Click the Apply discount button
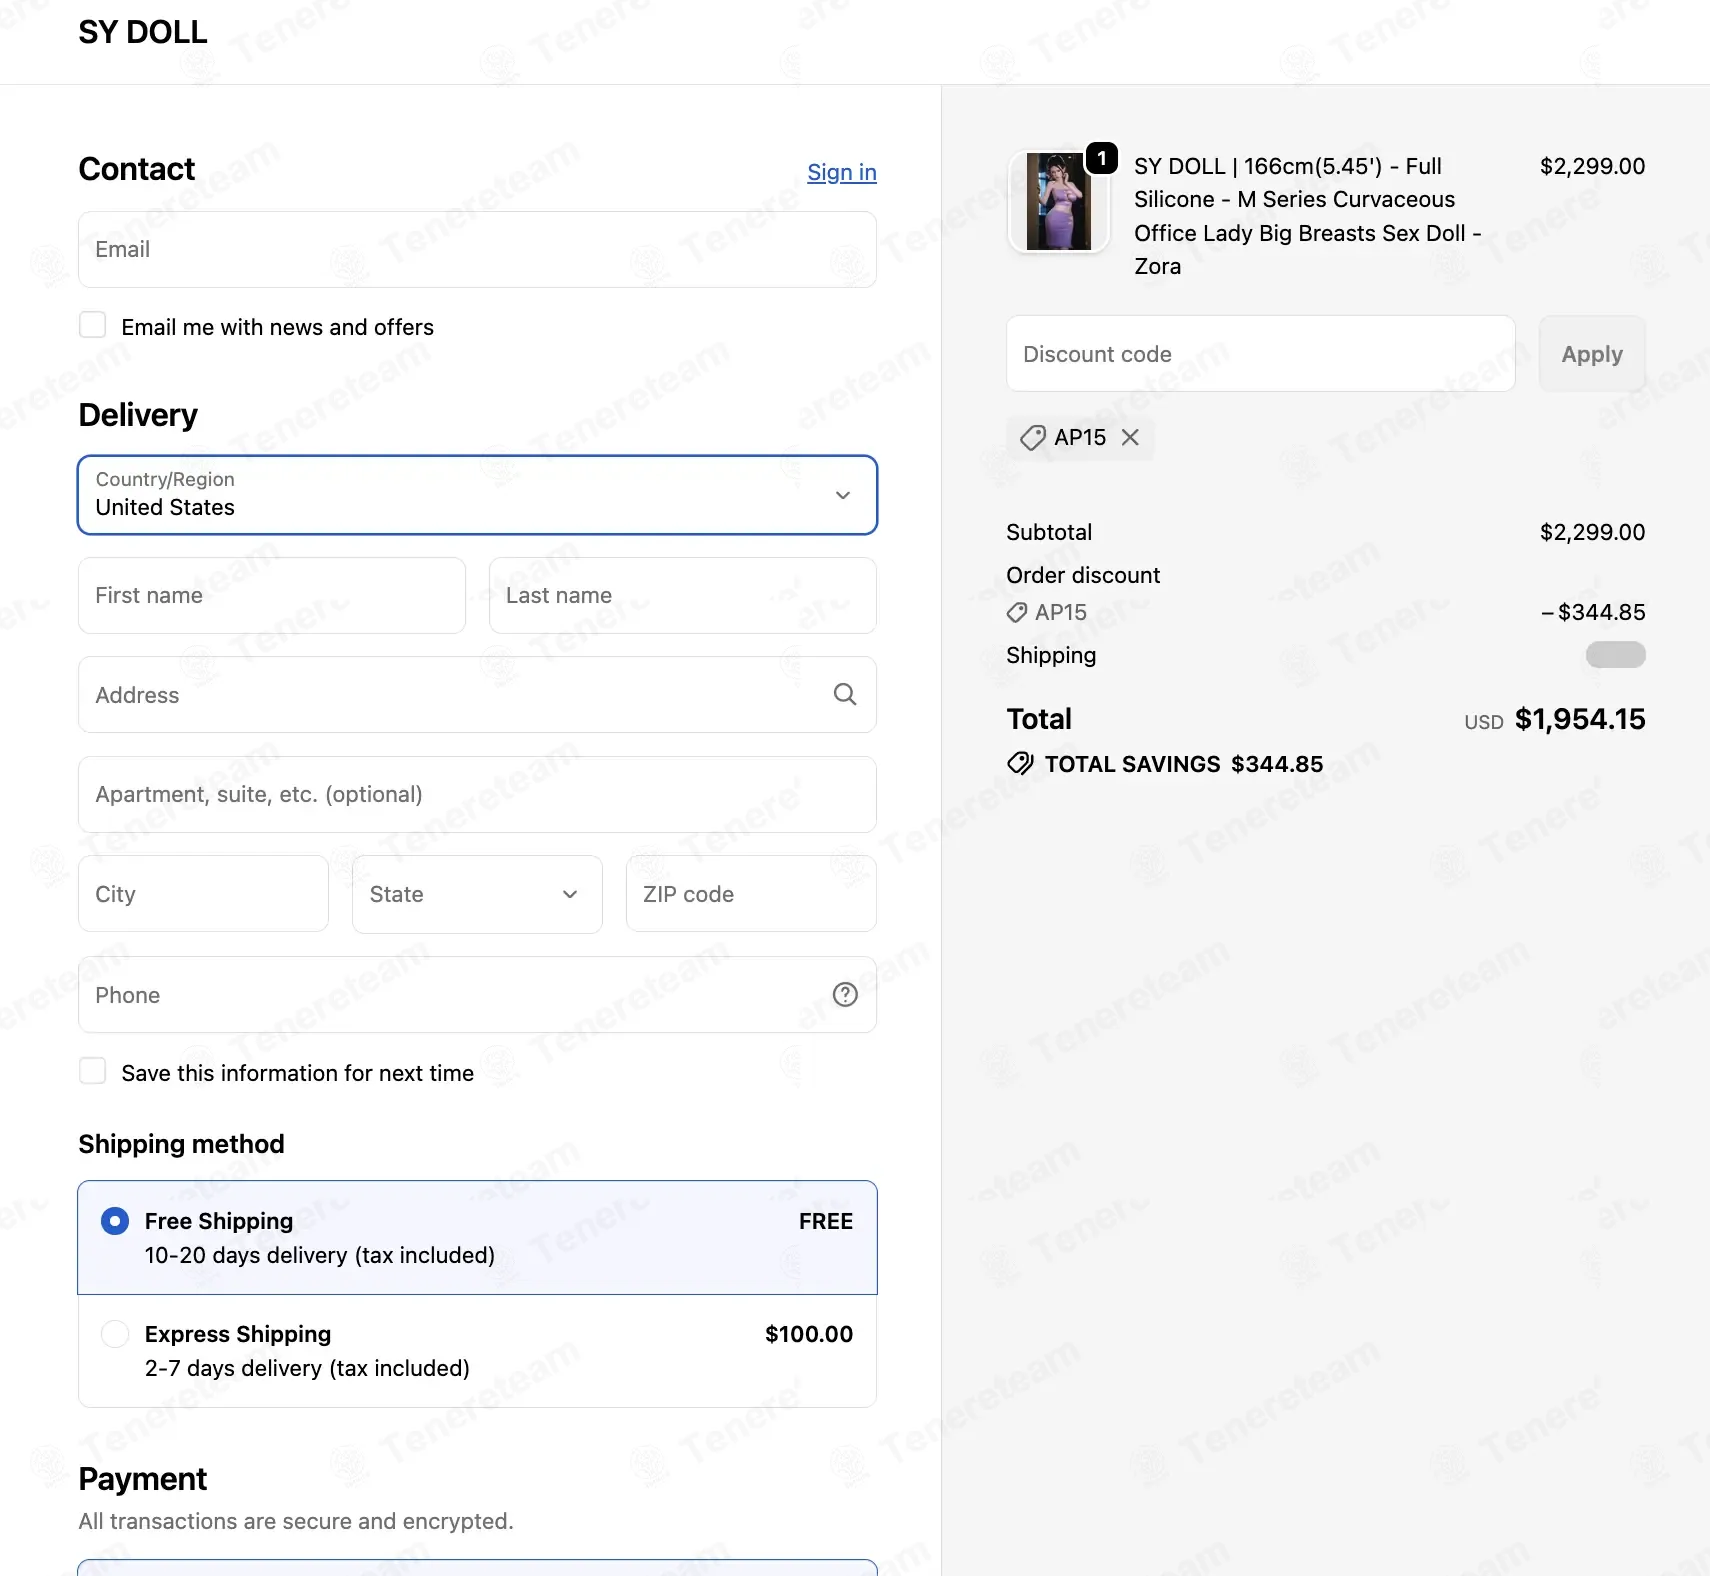Image resolution: width=1710 pixels, height=1576 pixels. [x=1592, y=354]
